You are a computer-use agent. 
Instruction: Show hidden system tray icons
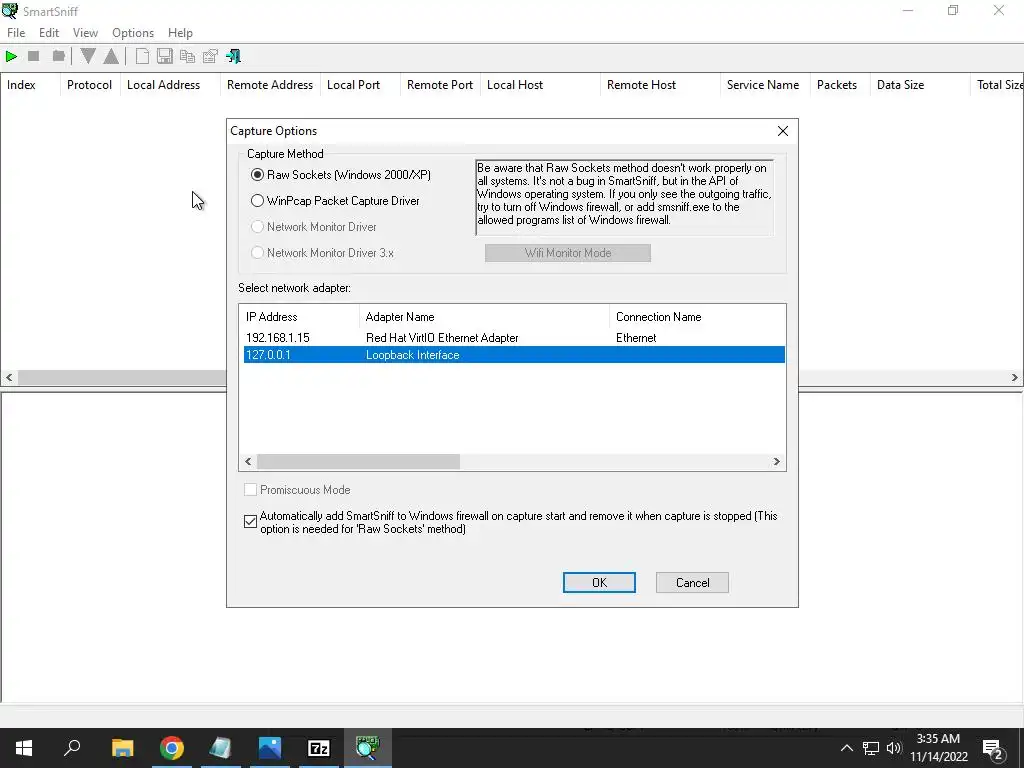point(846,748)
